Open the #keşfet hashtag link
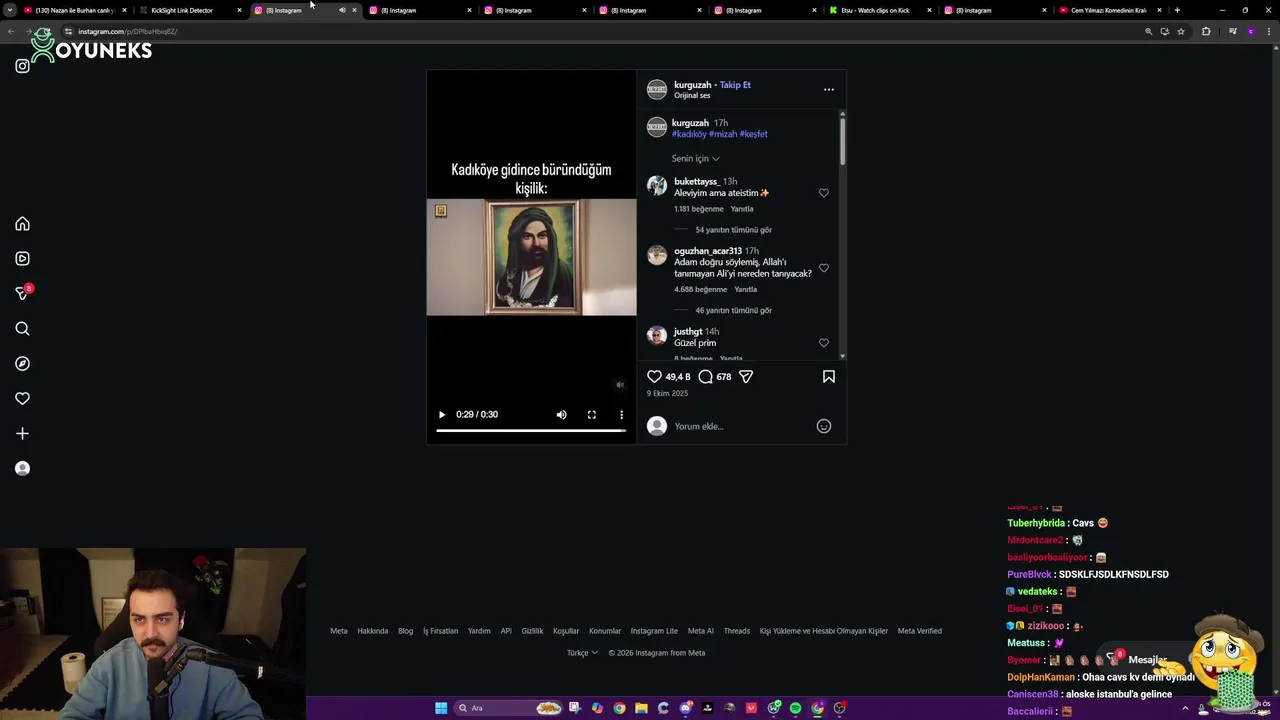Image resolution: width=1280 pixels, height=720 pixels. (x=753, y=134)
